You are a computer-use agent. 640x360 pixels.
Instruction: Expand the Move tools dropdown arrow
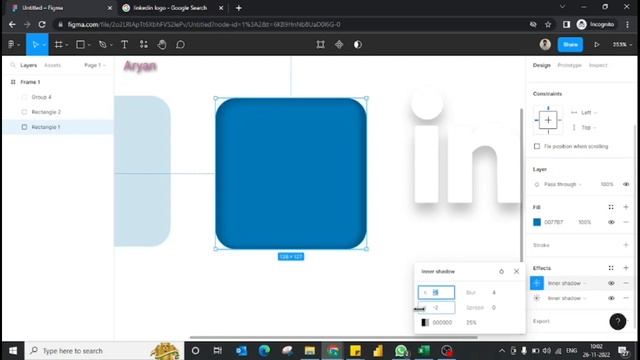click(x=44, y=45)
